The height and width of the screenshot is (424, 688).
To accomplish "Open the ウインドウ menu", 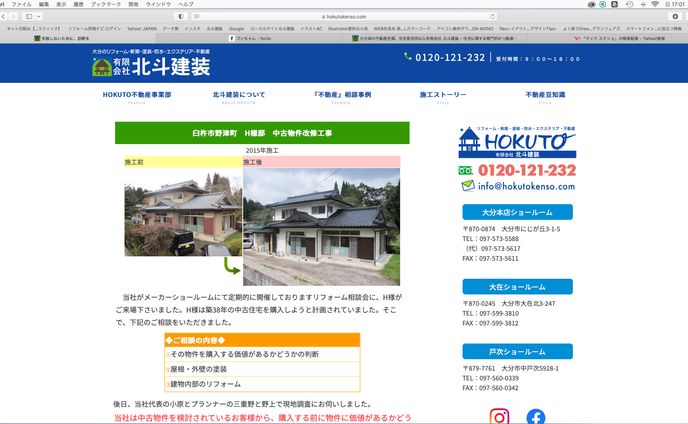I will point(158,4).
